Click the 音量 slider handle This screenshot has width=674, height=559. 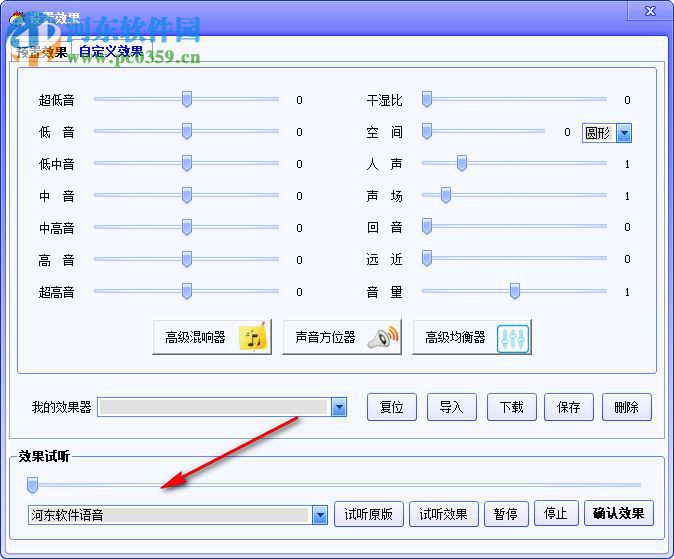coord(515,291)
